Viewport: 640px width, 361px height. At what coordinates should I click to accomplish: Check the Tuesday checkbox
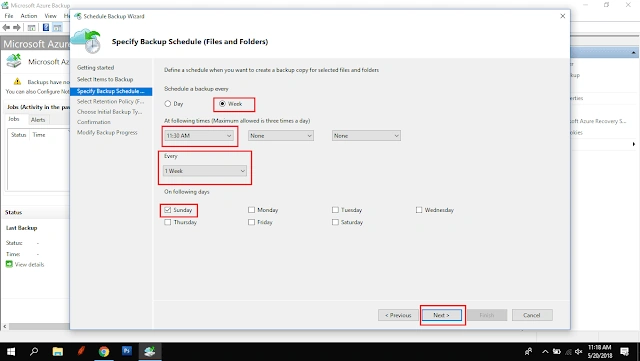tap(335, 210)
